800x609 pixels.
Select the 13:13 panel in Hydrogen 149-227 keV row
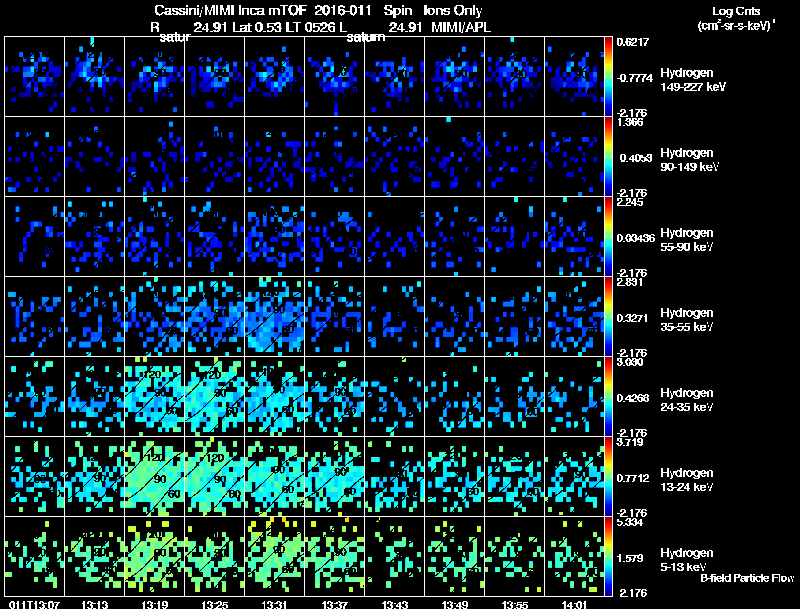(94, 77)
